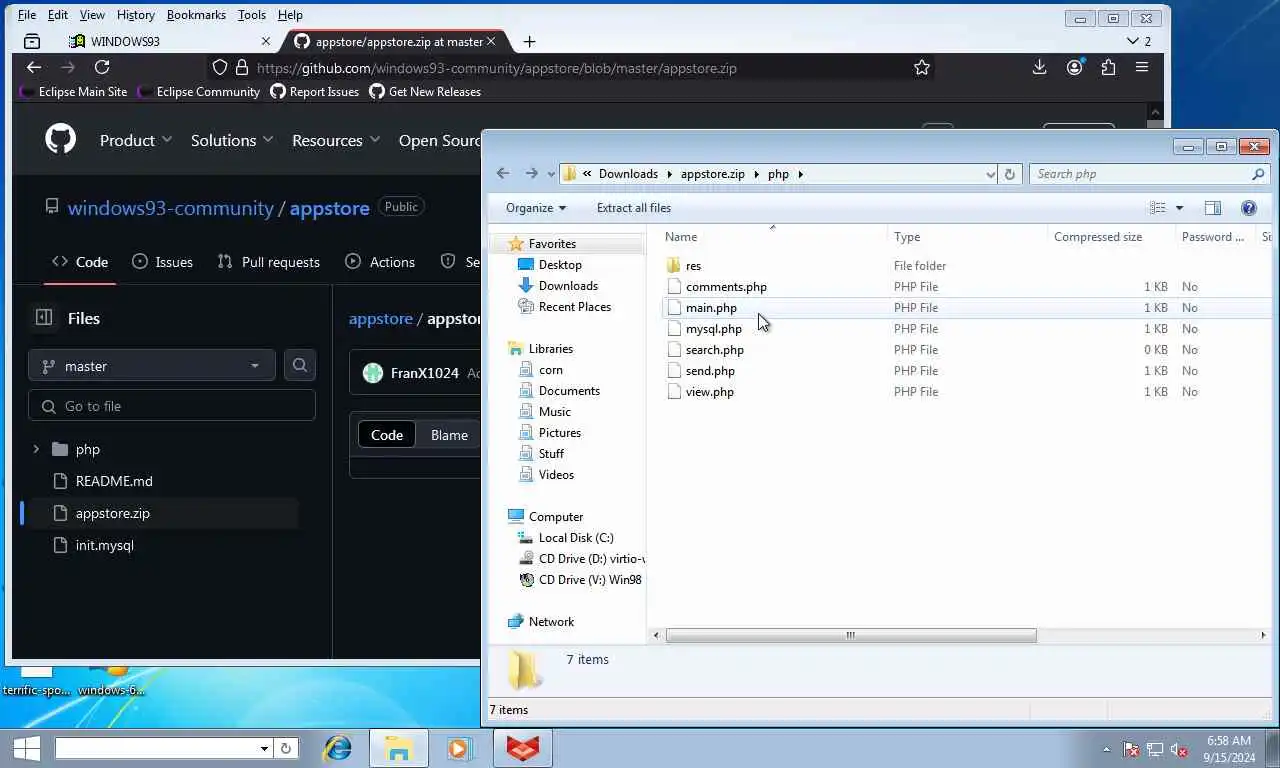Open the media player taskbar icon
This screenshot has height=768, width=1280.
(x=458, y=748)
